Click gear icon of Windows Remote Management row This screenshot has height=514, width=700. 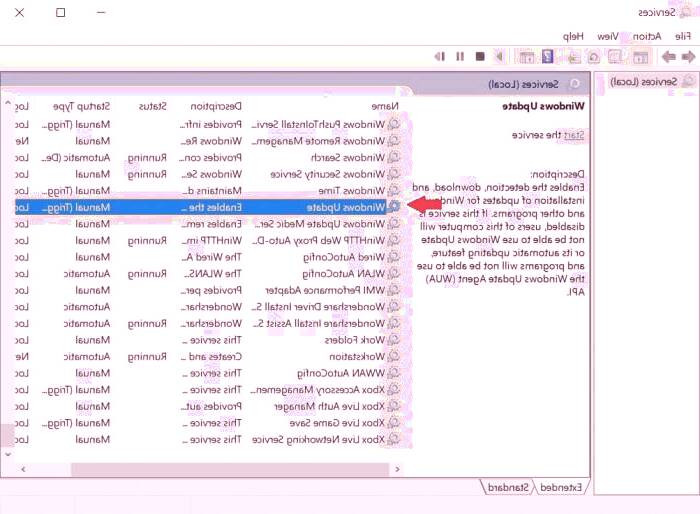(x=393, y=141)
